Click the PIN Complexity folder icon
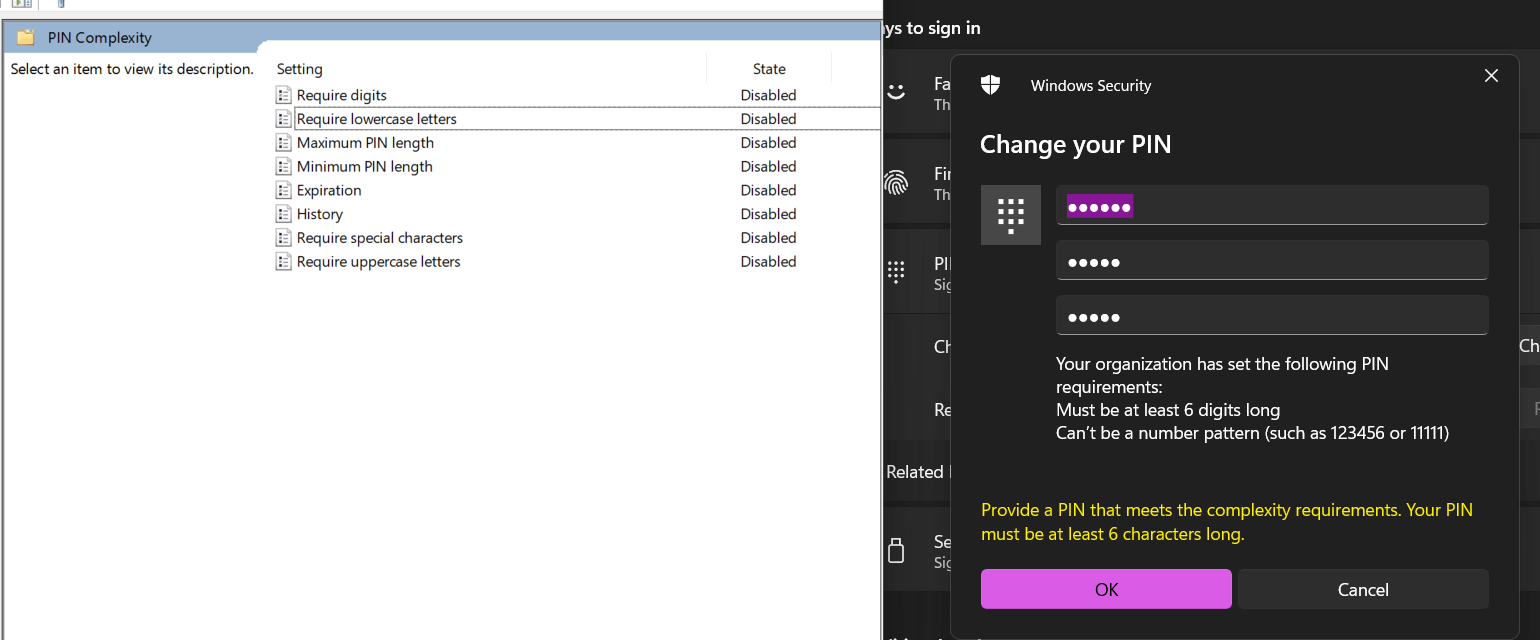This screenshot has height=640, width=1540. 26,38
